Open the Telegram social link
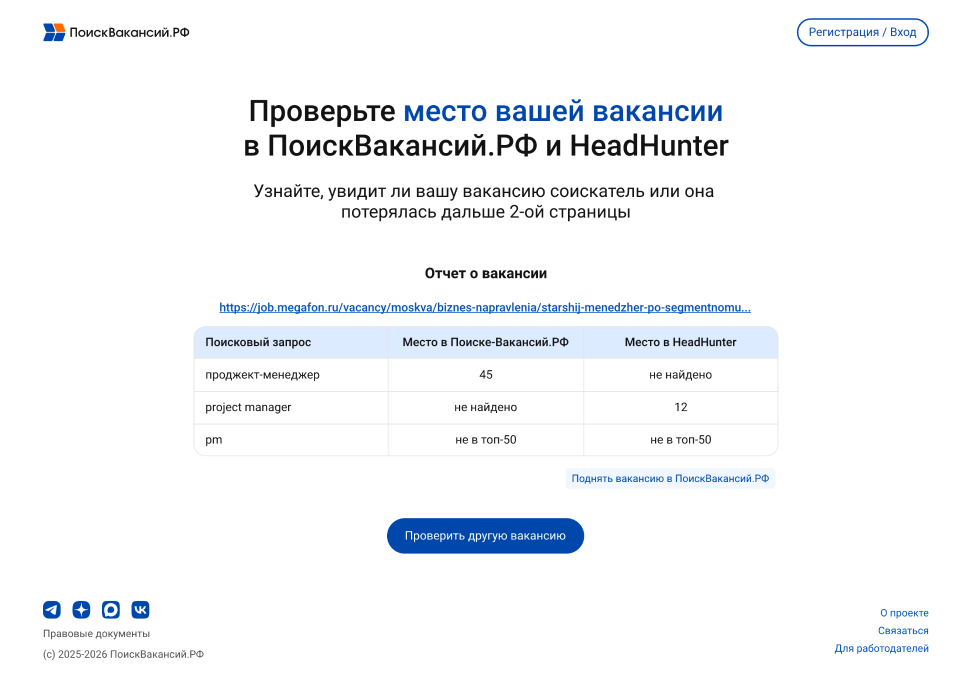Viewport: 972px width, 678px height. [52, 610]
